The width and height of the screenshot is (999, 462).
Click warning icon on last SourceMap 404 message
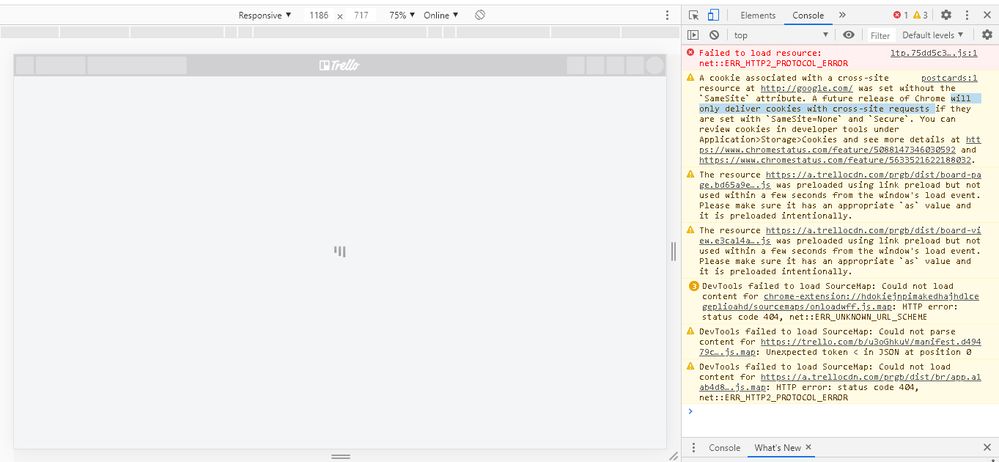(x=691, y=366)
